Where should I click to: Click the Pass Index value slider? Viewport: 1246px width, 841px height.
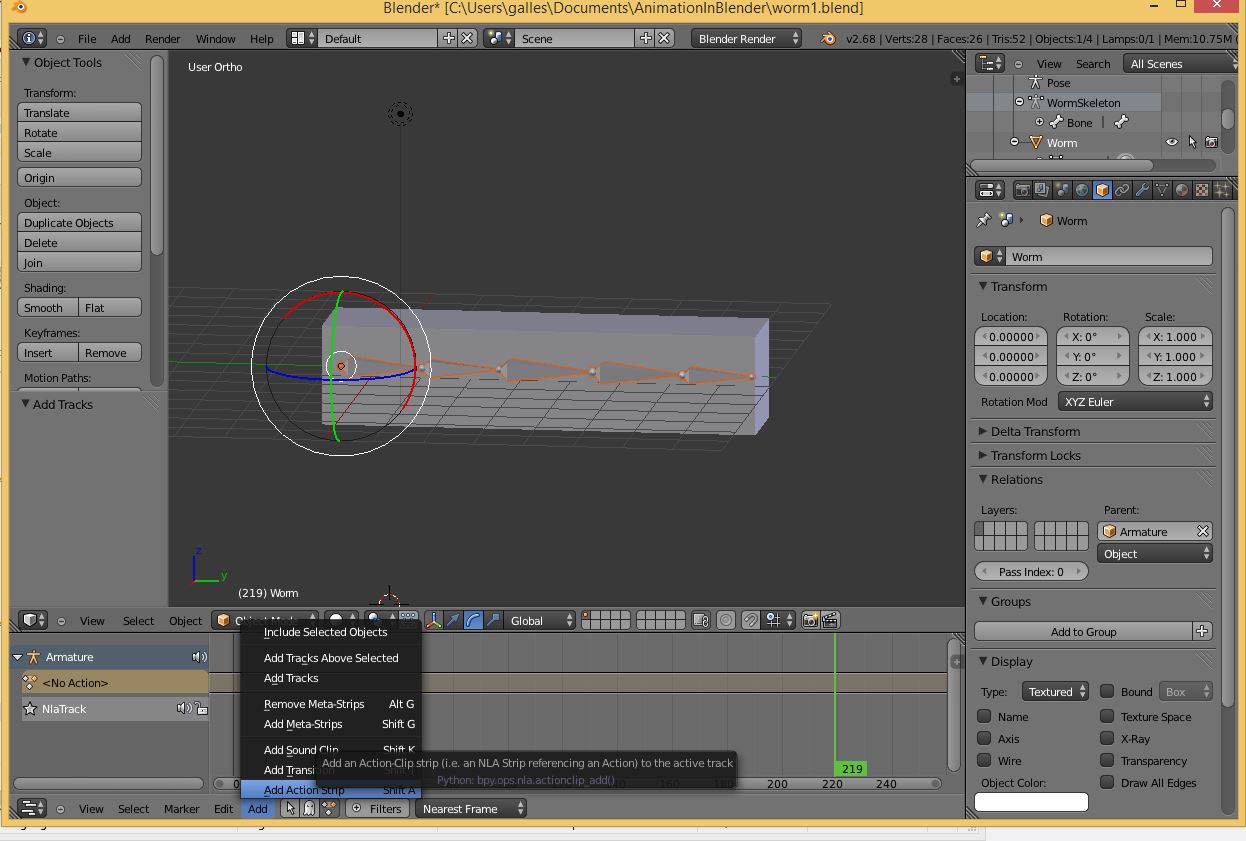[1031, 572]
